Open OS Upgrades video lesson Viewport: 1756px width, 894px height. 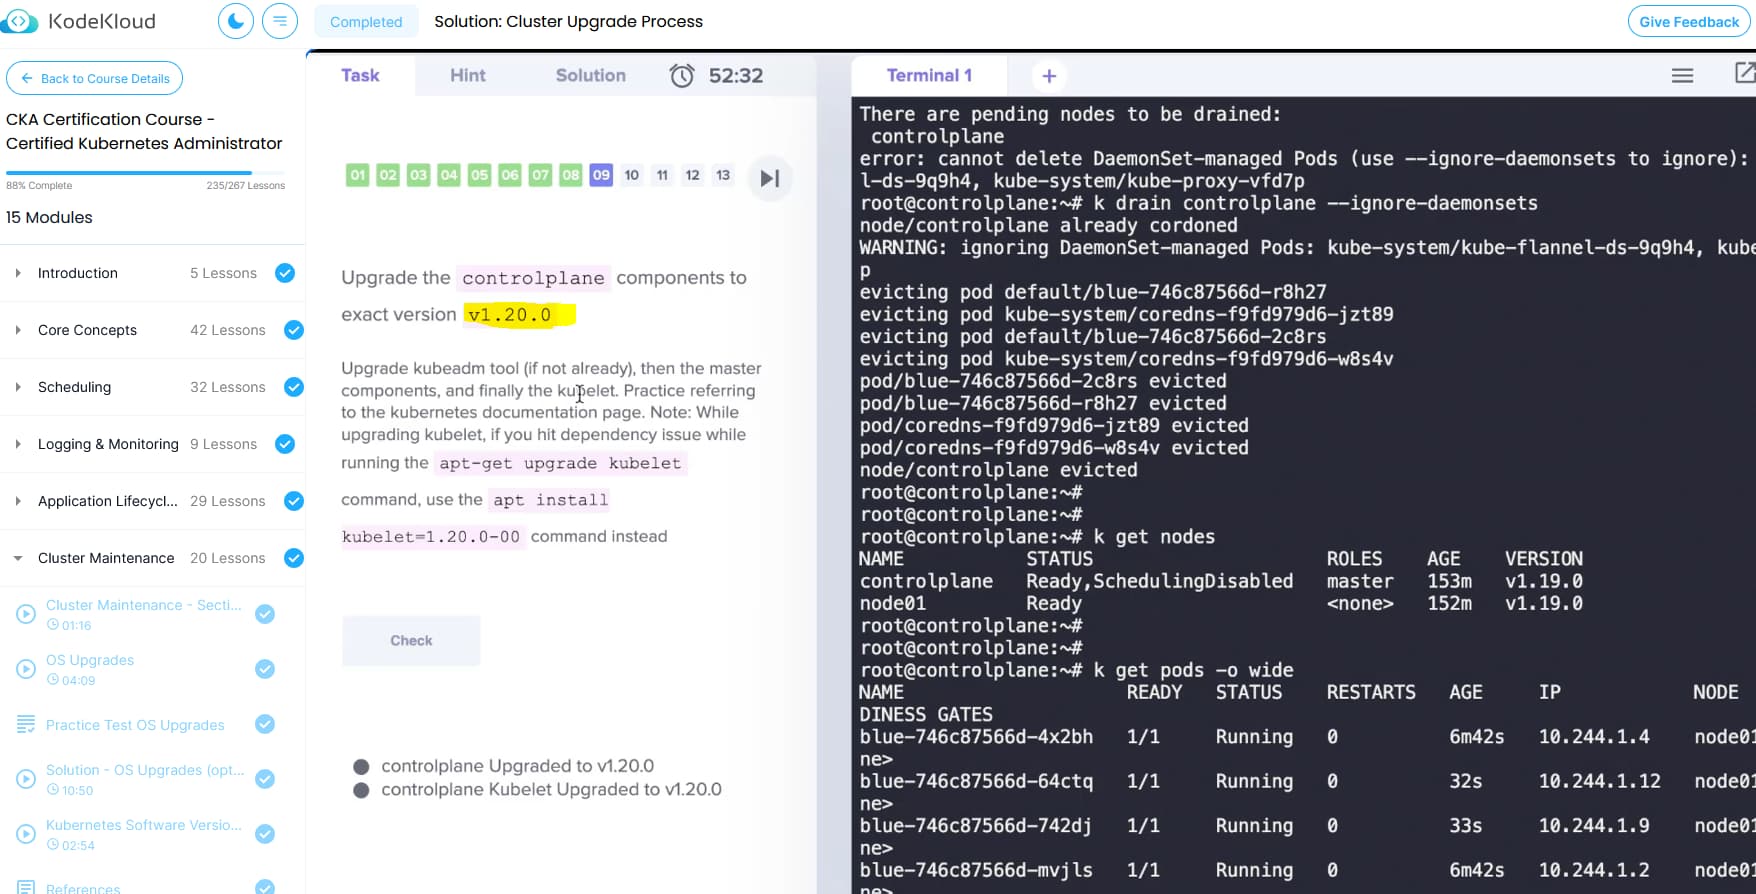pos(90,660)
